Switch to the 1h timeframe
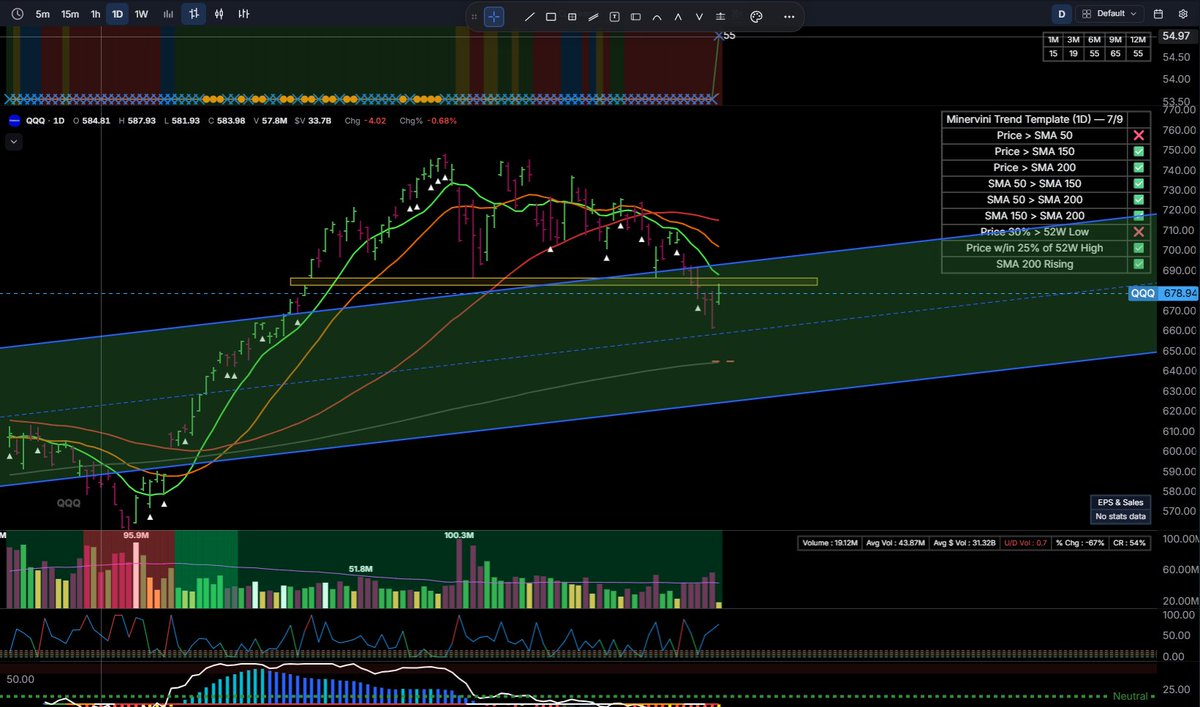This screenshot has width=1200, height=707. pos(96,15)
